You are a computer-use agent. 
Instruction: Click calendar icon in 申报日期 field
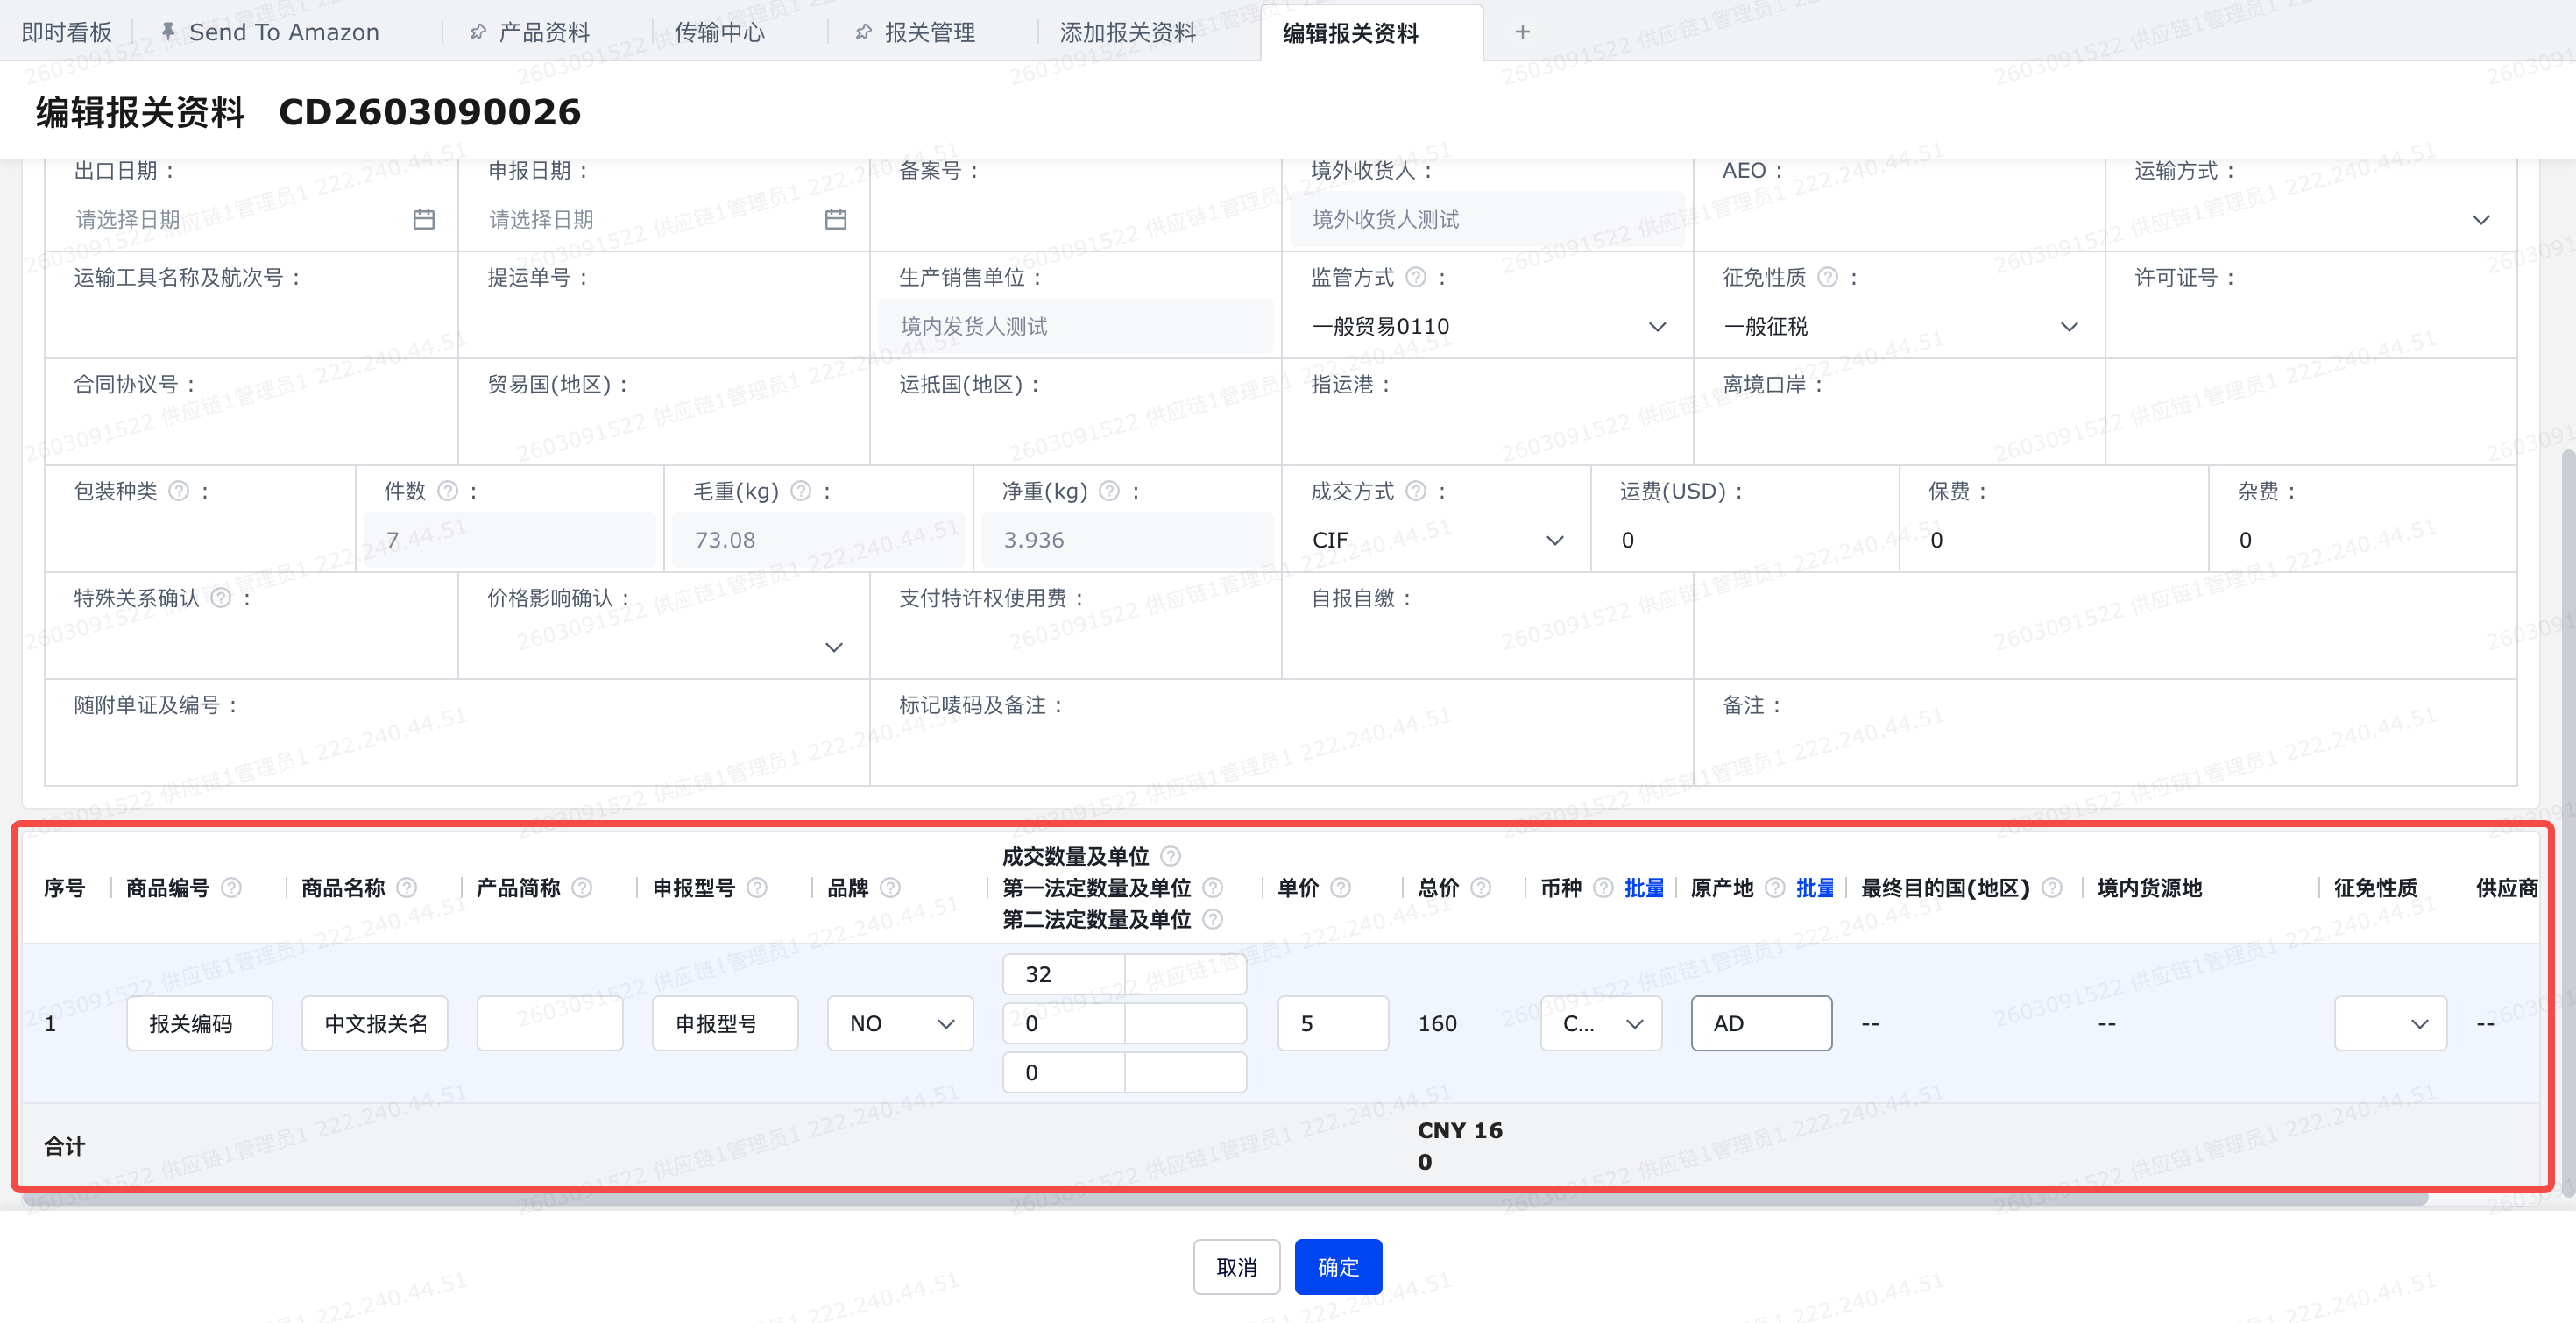click(x=836, y=219)
